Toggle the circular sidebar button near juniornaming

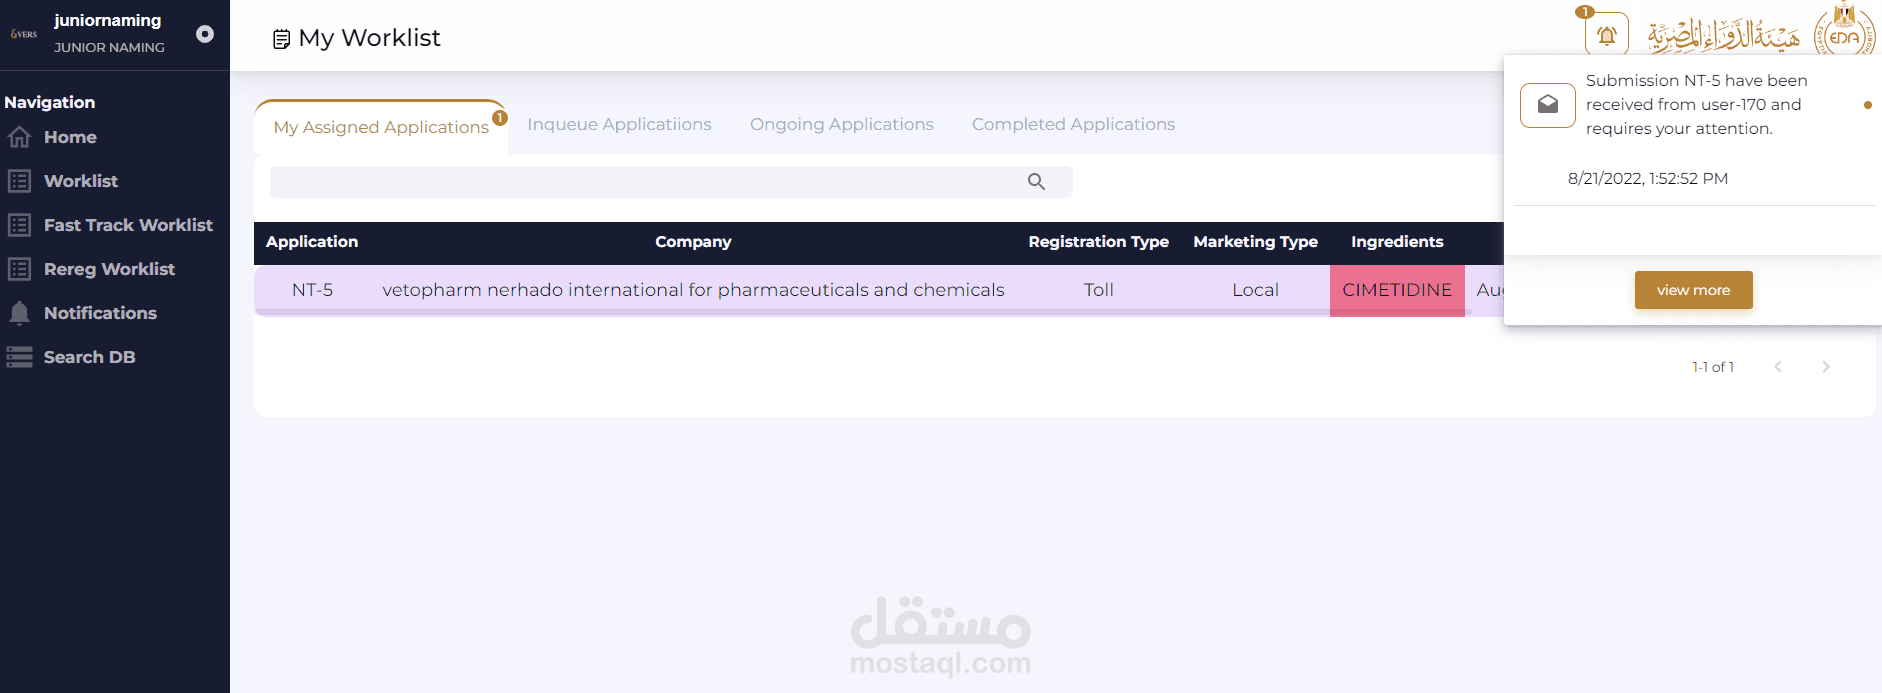click(205, 34)
